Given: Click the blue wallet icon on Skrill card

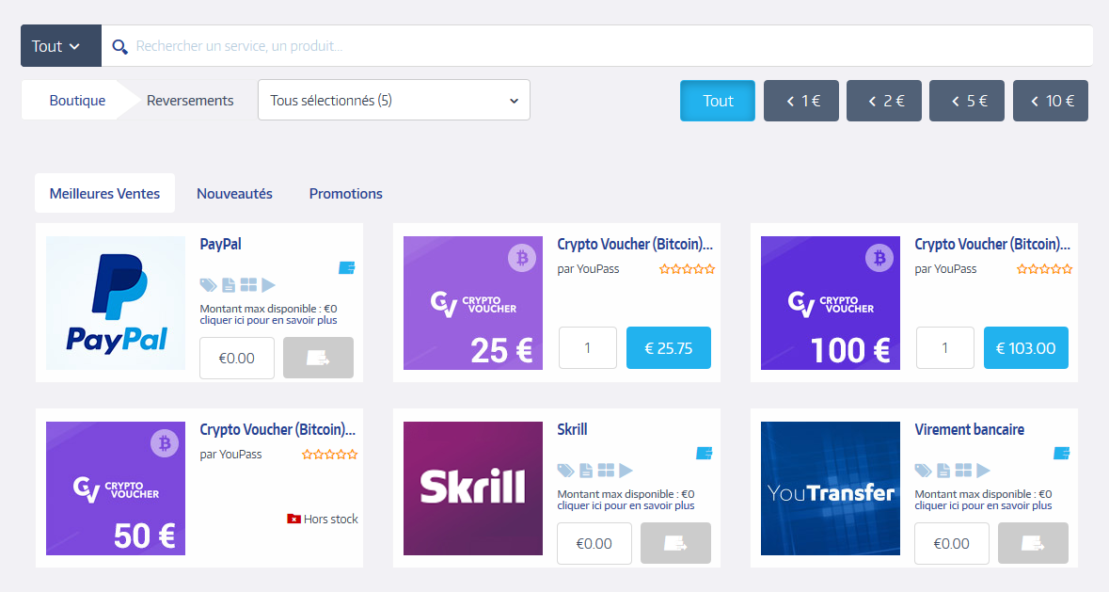Looking at the screenshot, I should 704,453.
